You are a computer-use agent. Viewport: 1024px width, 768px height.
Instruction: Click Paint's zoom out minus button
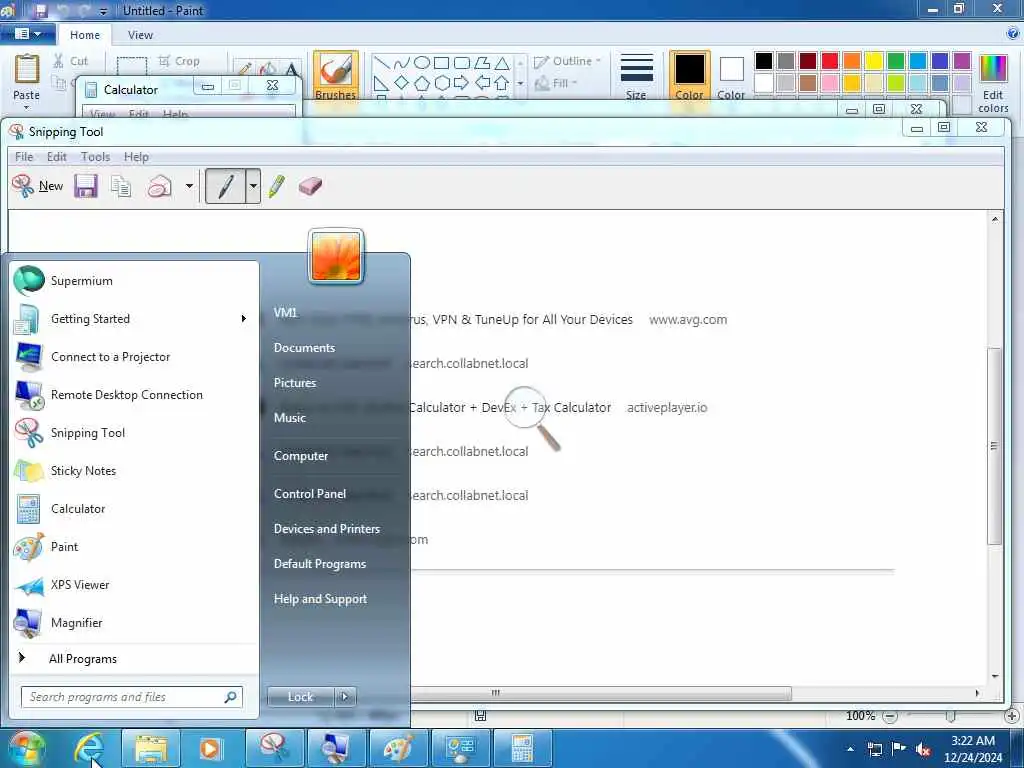889,716
